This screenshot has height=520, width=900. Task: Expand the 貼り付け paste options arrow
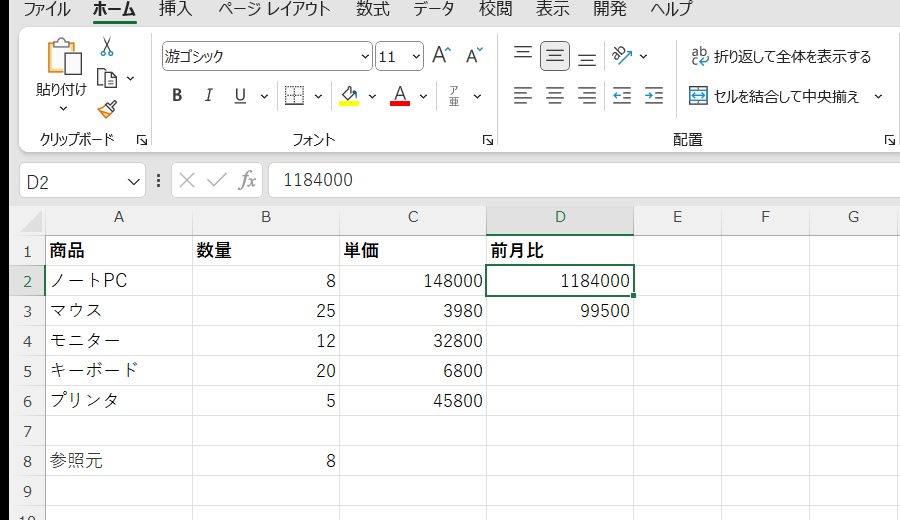(63, 108)
